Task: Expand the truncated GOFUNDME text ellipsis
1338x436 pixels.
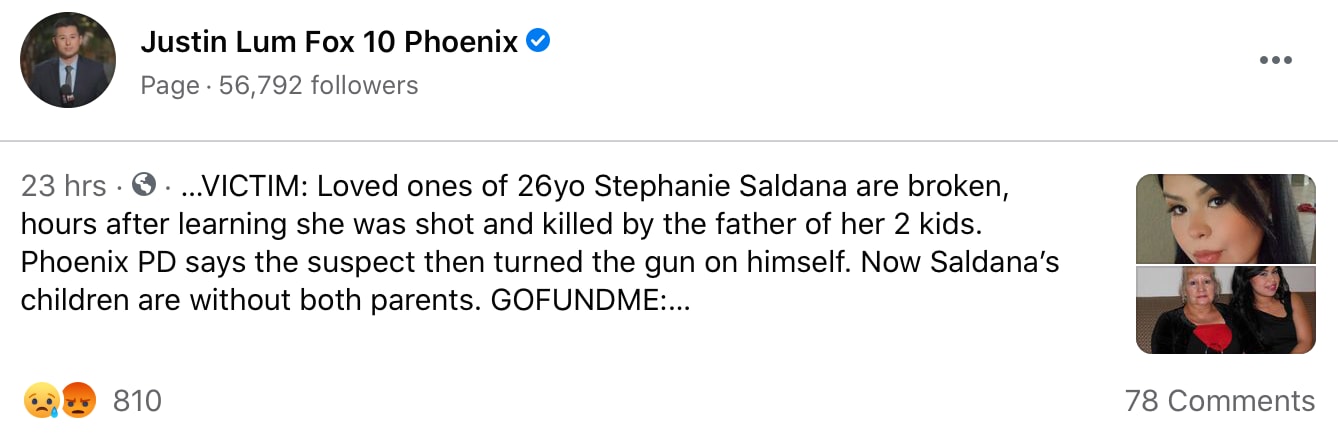Action: point(678,301)
